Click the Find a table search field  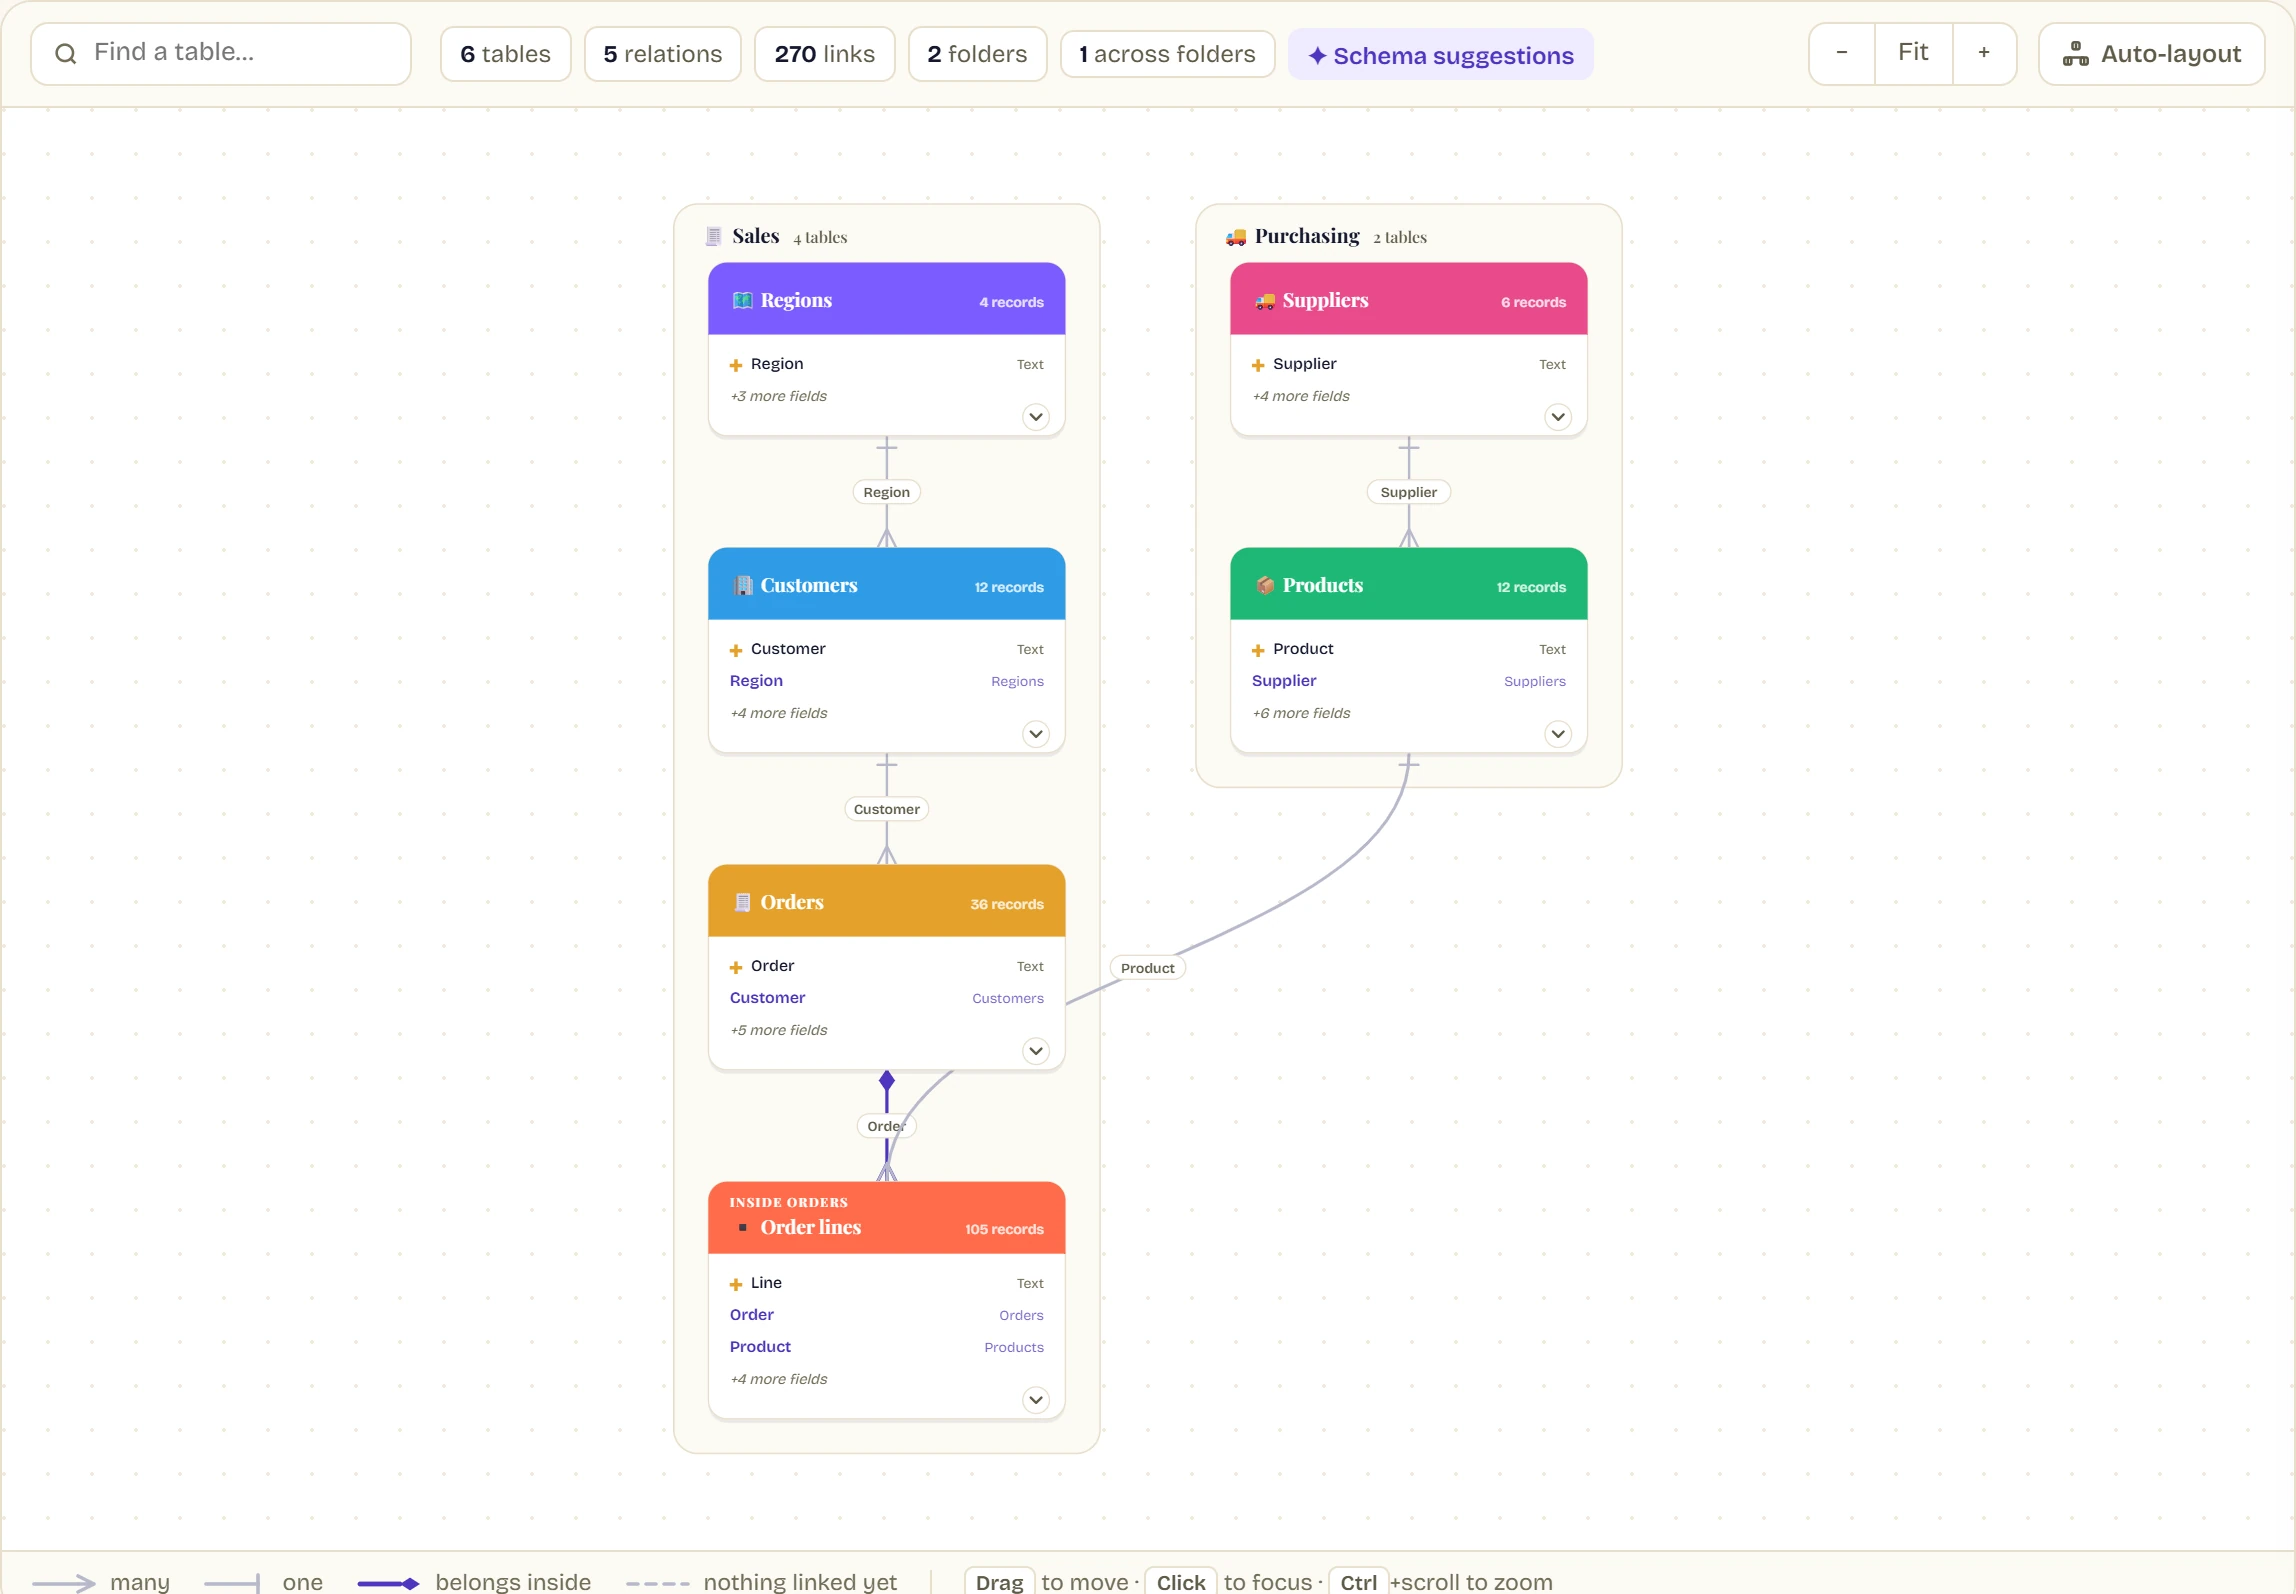[221, 54]
